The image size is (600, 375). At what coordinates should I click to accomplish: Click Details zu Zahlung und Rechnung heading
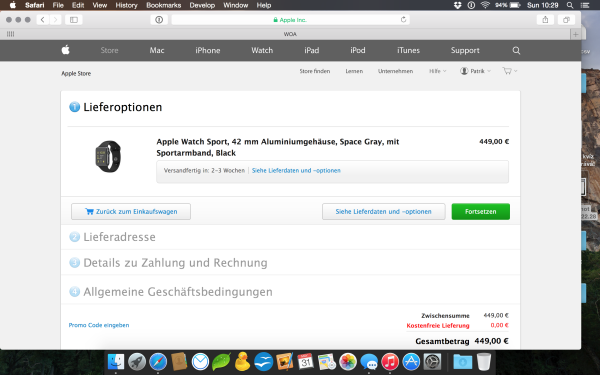(175, 263)
